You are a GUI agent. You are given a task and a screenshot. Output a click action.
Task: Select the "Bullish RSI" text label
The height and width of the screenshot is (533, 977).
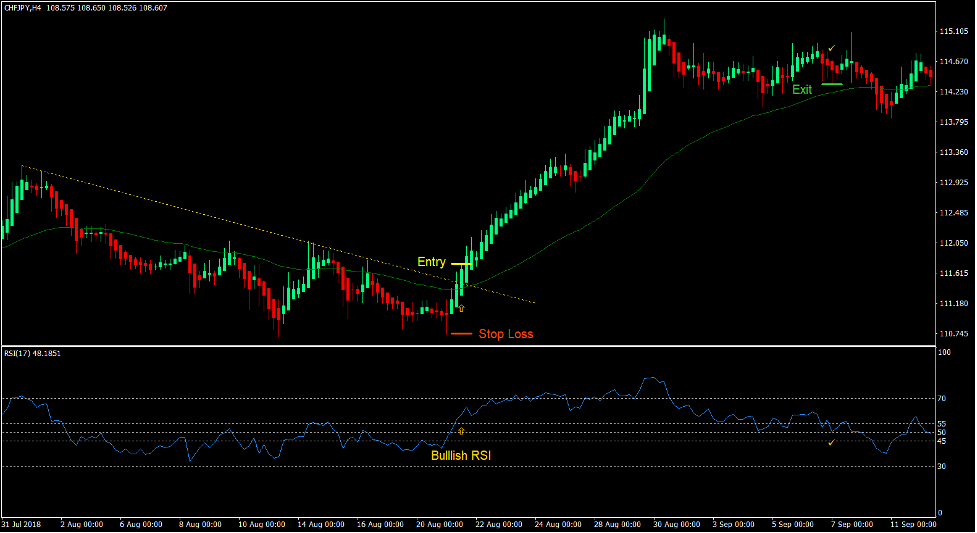(x=461, y=456)
